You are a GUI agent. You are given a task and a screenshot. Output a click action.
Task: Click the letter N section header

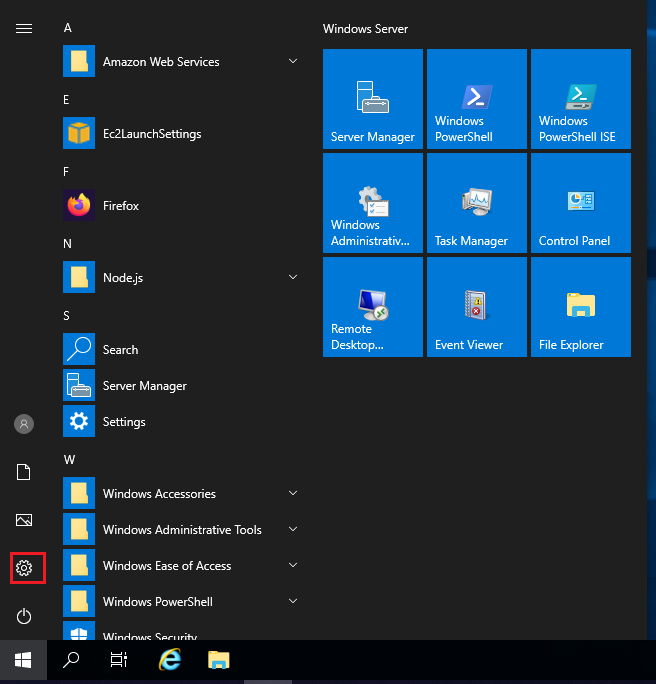(67, 243)
